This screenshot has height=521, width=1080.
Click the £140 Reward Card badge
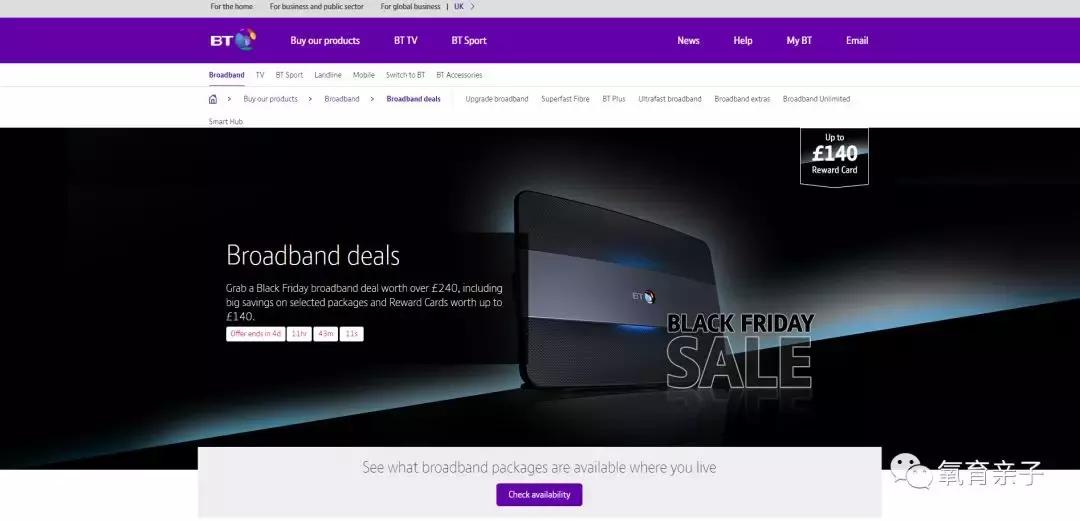point(834,156)
